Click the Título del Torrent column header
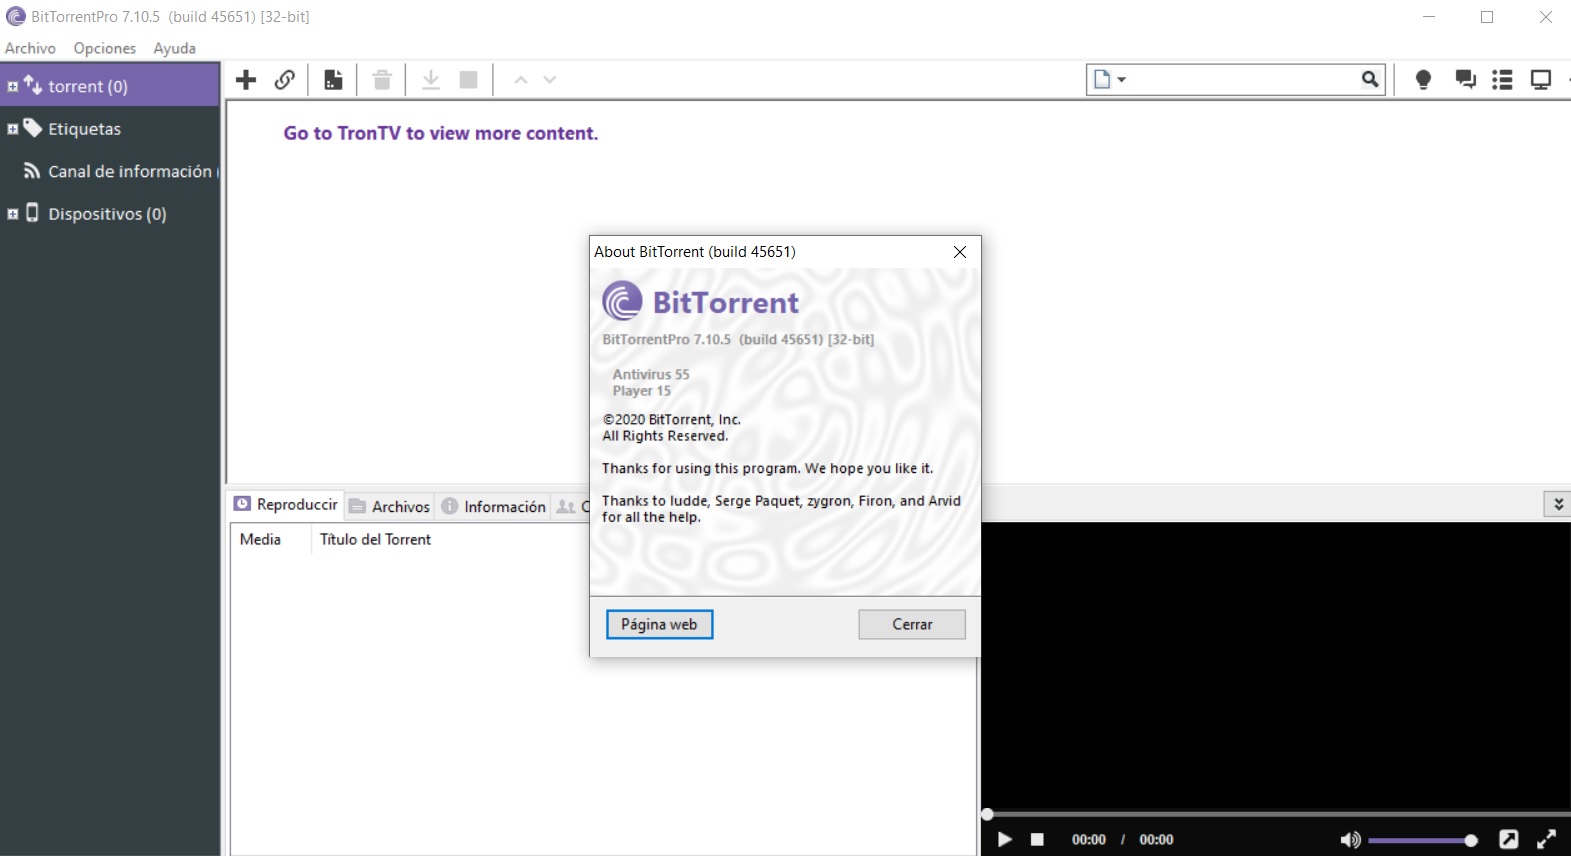Screen dimensions: 1571x856 pos(375,539)
